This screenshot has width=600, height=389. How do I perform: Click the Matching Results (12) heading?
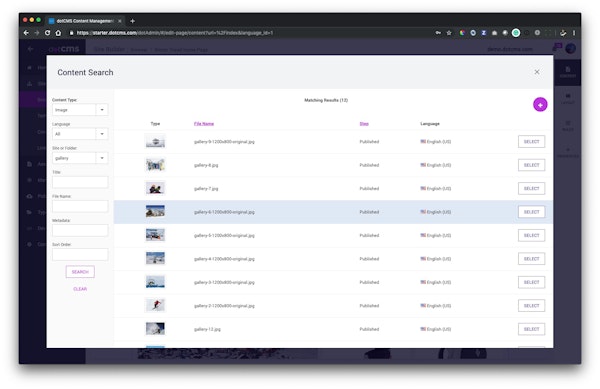click(326, 100)
